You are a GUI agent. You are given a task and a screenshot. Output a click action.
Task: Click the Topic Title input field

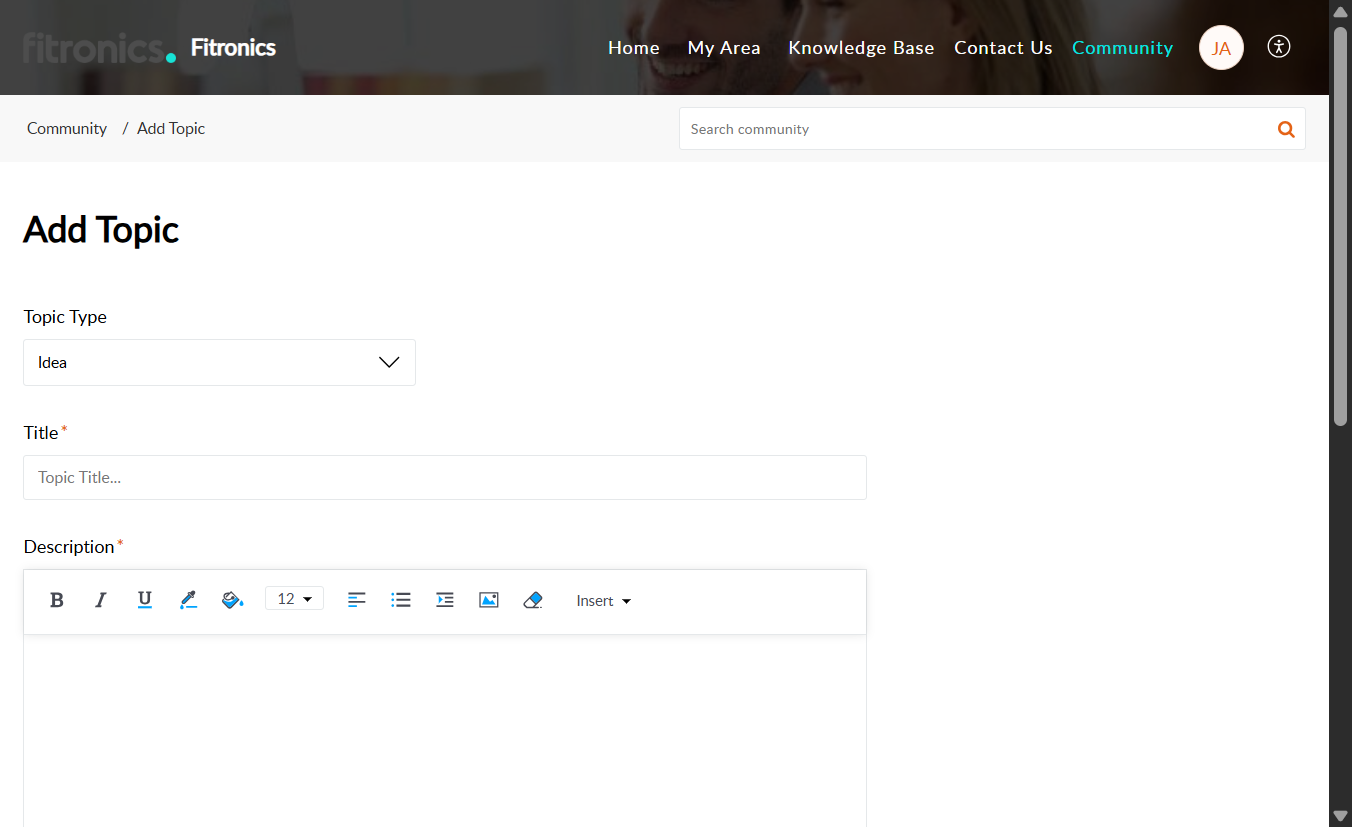point(445,477)
